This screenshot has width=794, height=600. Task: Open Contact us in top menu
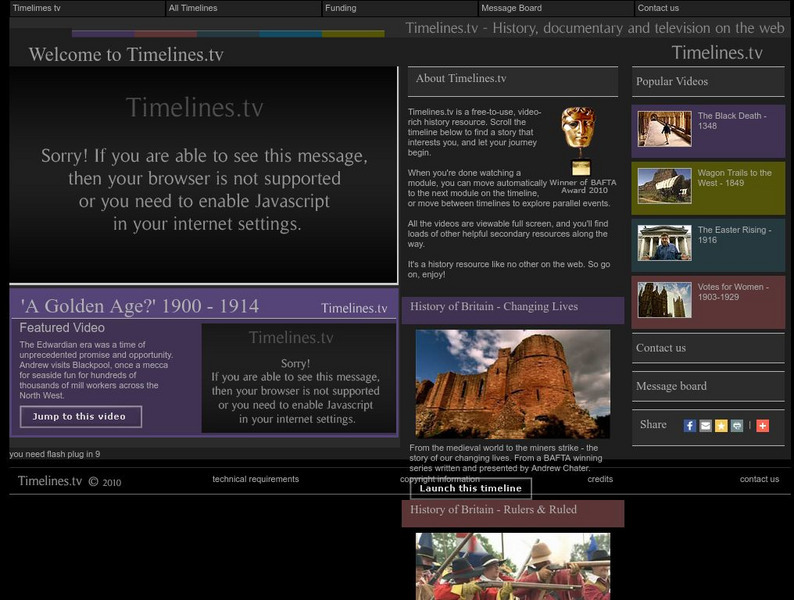click(712, 8)
